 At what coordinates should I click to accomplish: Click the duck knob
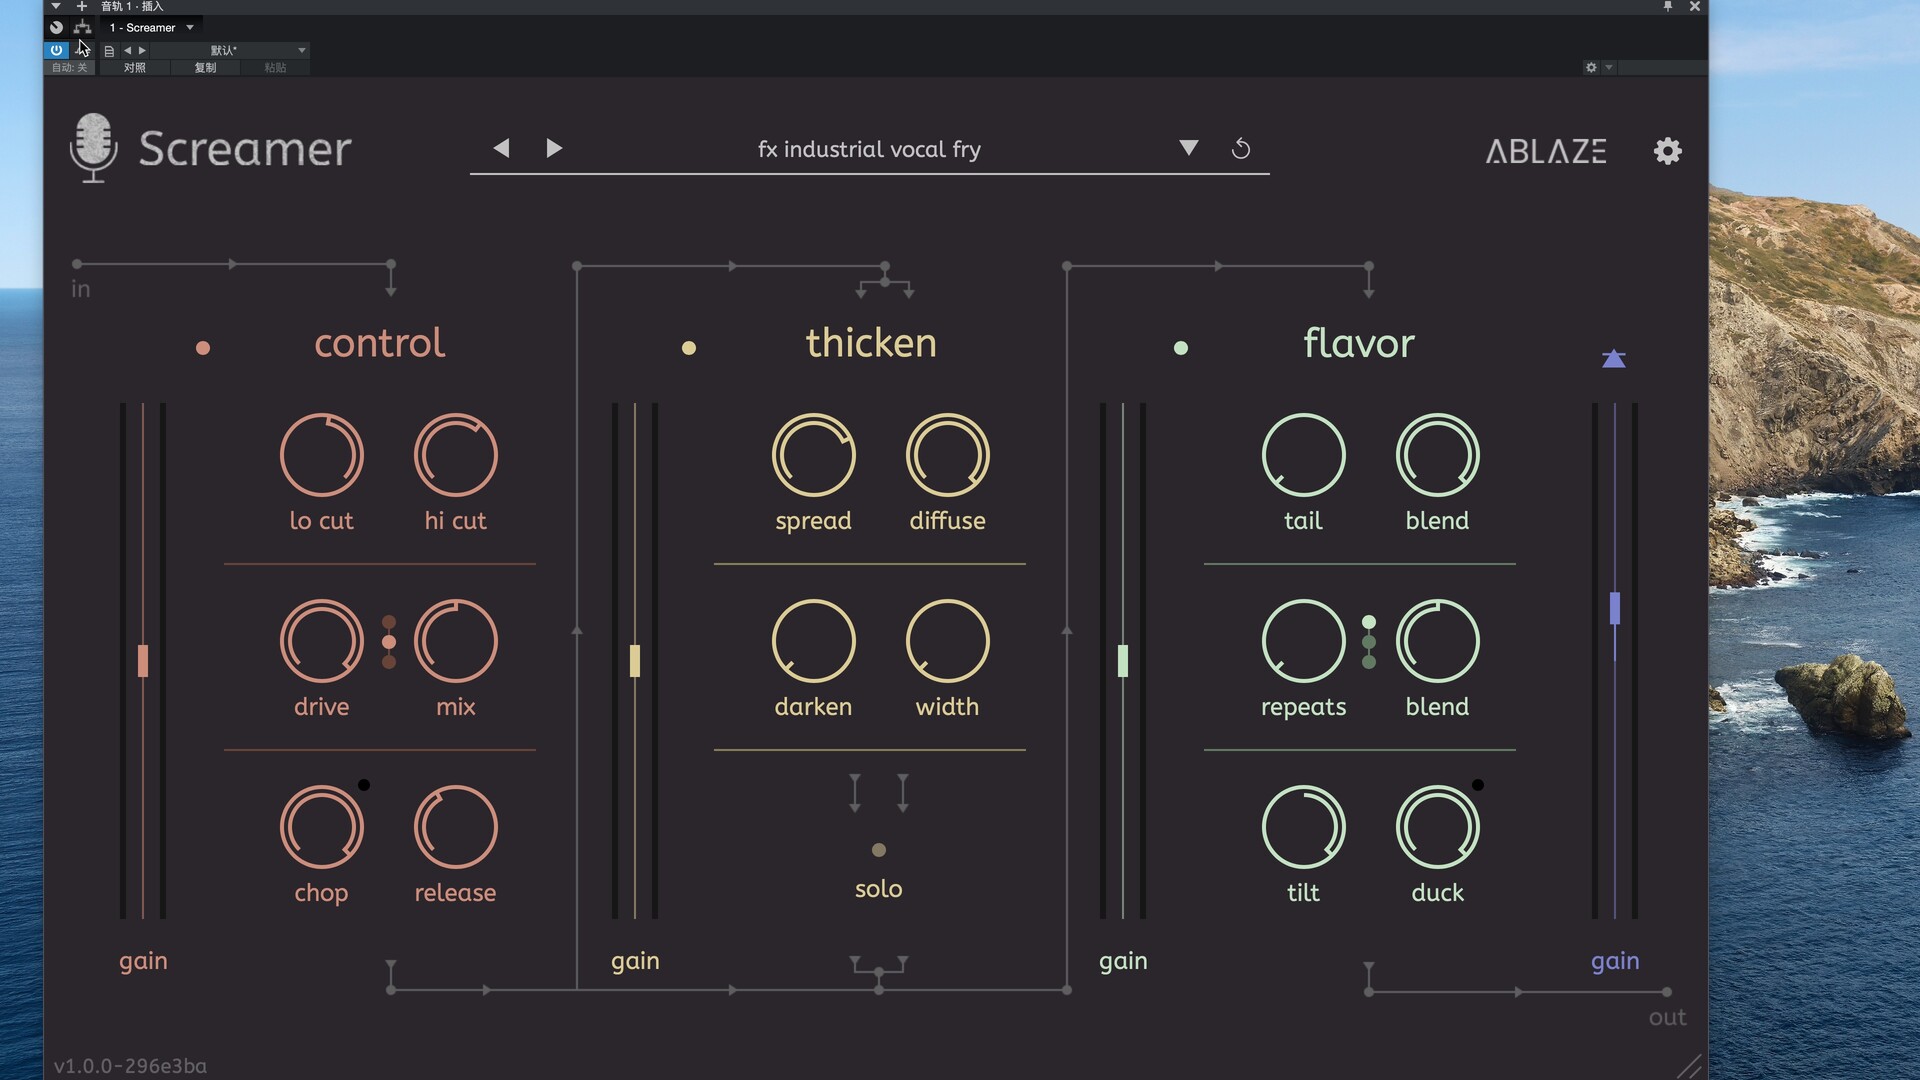1437,827
